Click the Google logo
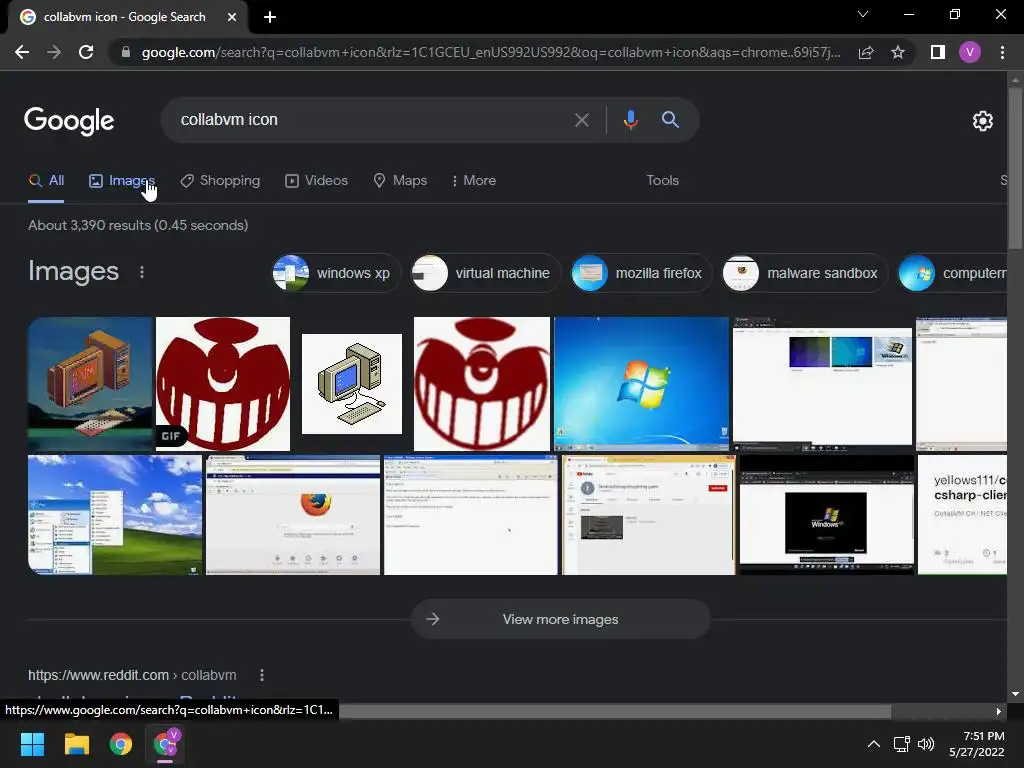Image resolution: width=1024 pixels, height=768 pixels. pyautogui.click(x=69, y=121)
